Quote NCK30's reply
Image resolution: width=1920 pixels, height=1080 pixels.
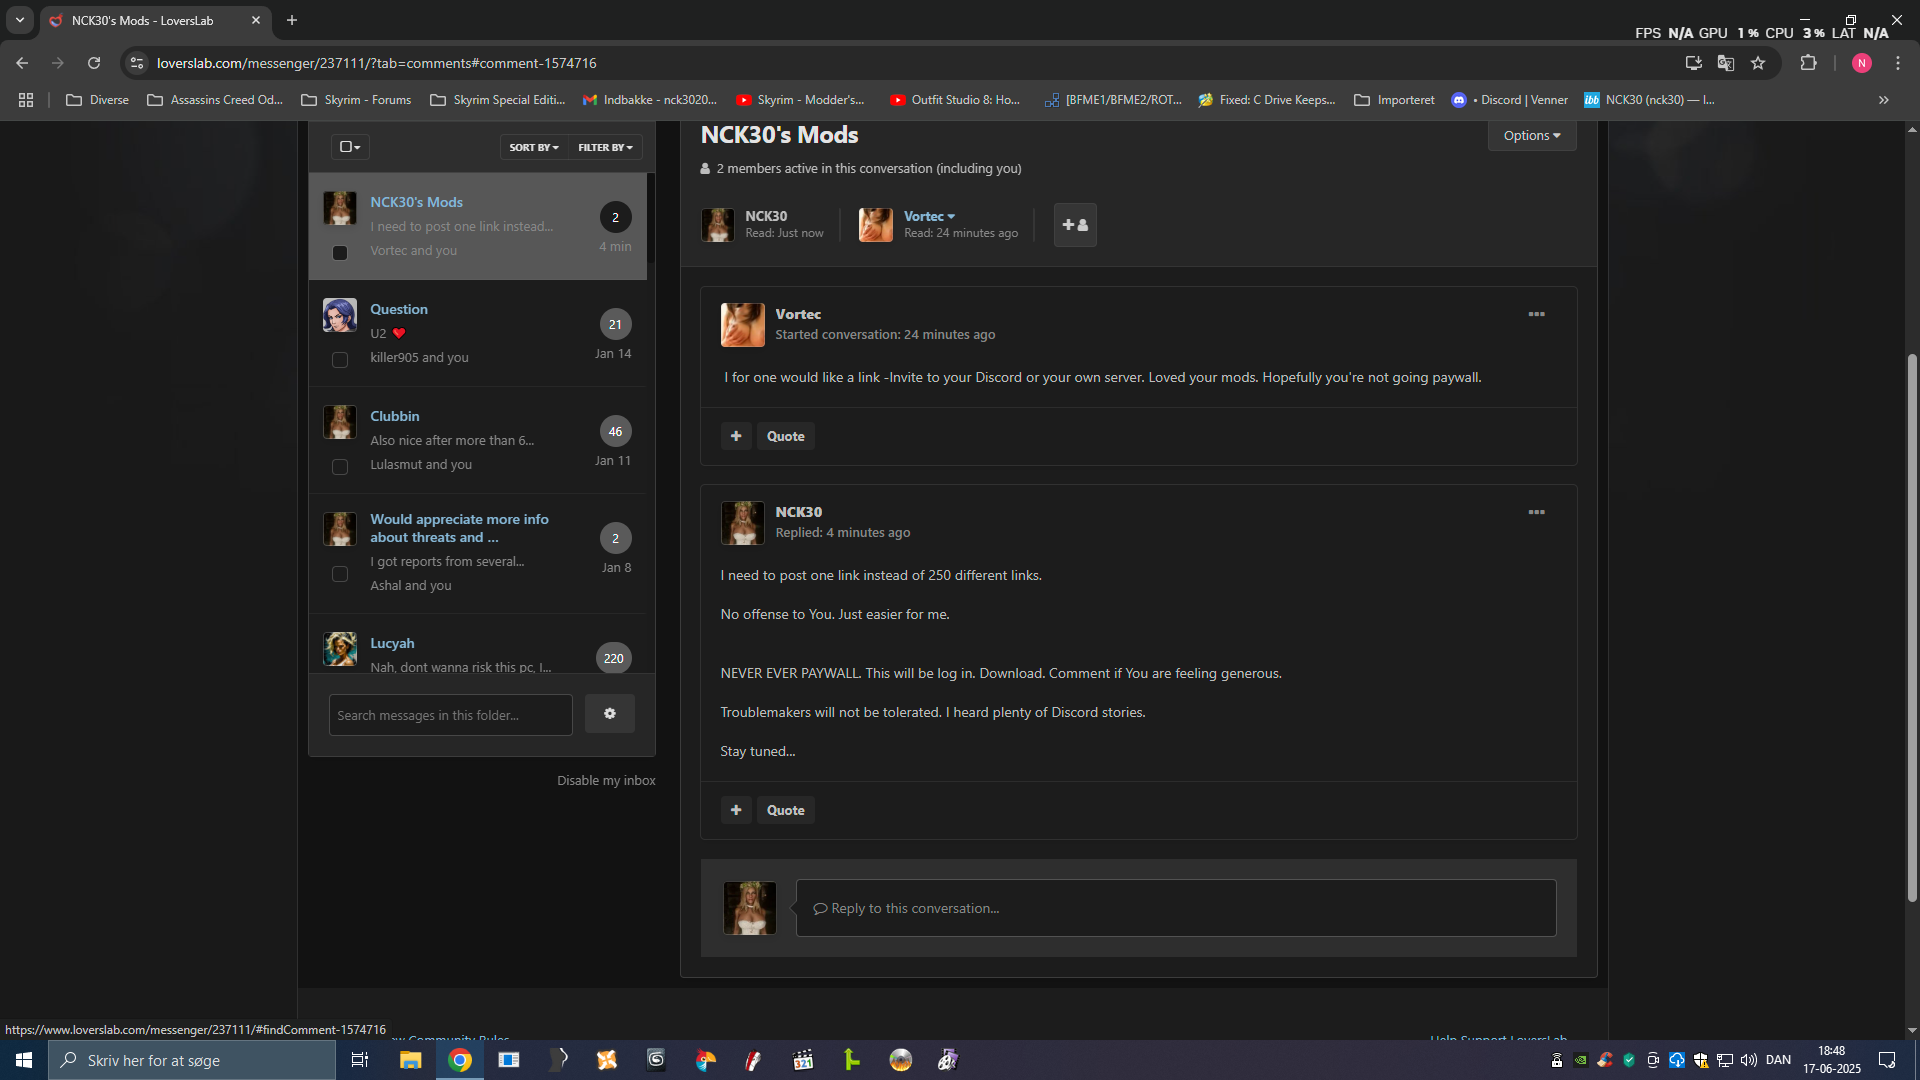tap(785, 810)
